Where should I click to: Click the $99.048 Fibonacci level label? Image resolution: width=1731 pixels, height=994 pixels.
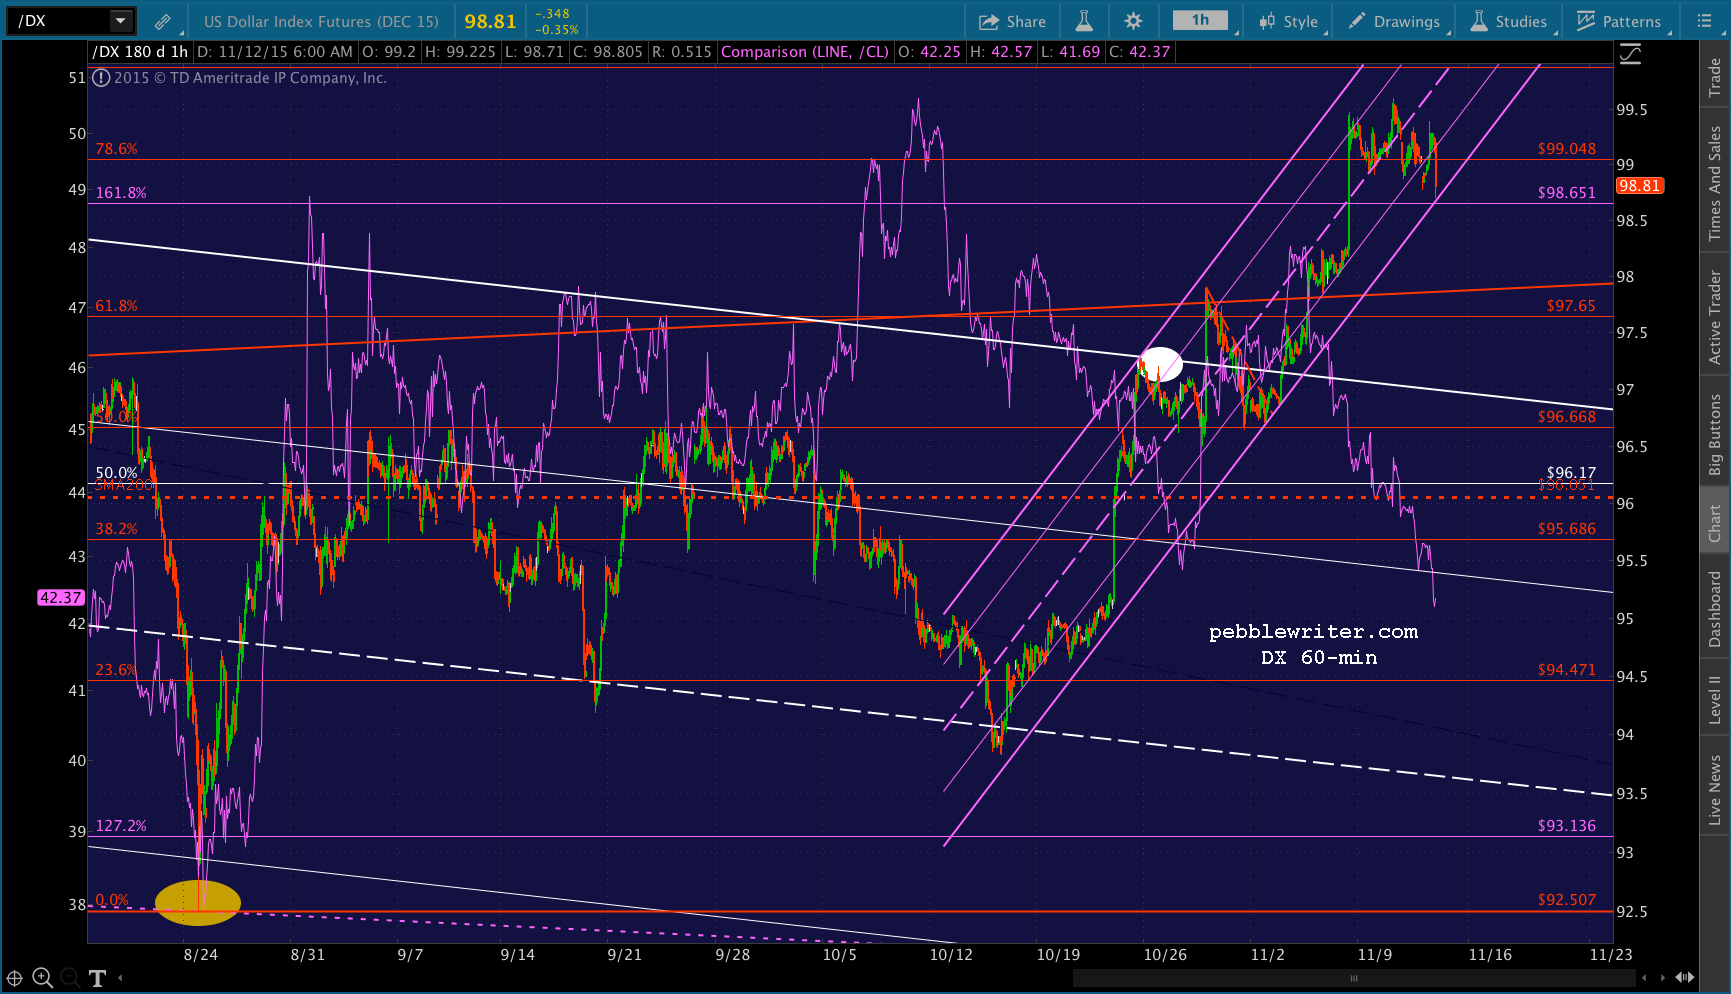pos(1567,149)
